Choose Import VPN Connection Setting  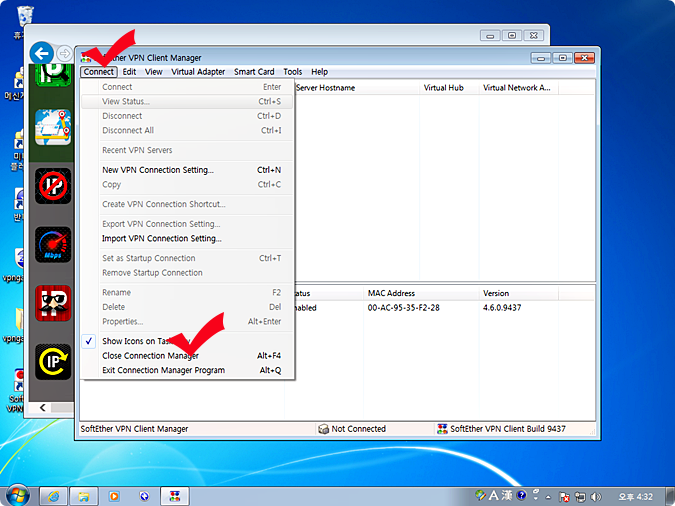click(188, 239)
